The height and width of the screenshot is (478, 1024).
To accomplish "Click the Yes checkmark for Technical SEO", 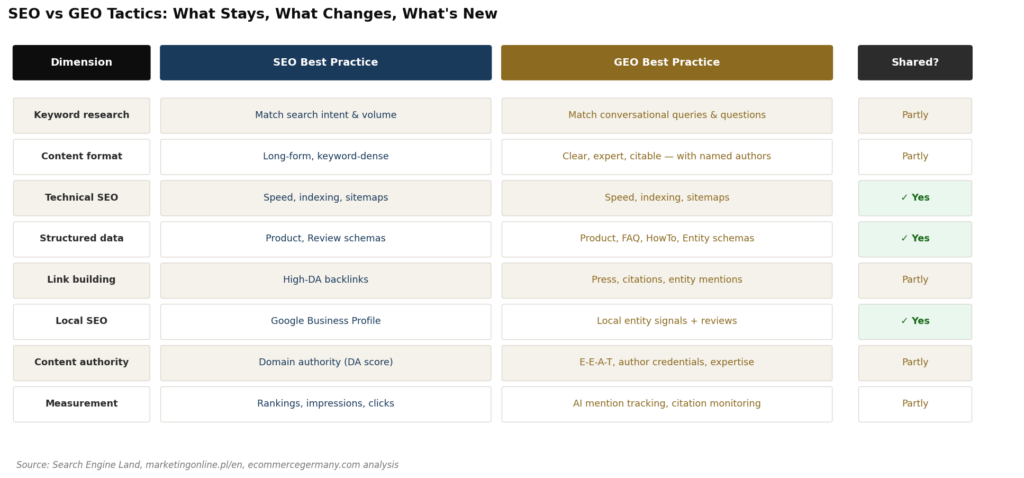I will [914, 198].
